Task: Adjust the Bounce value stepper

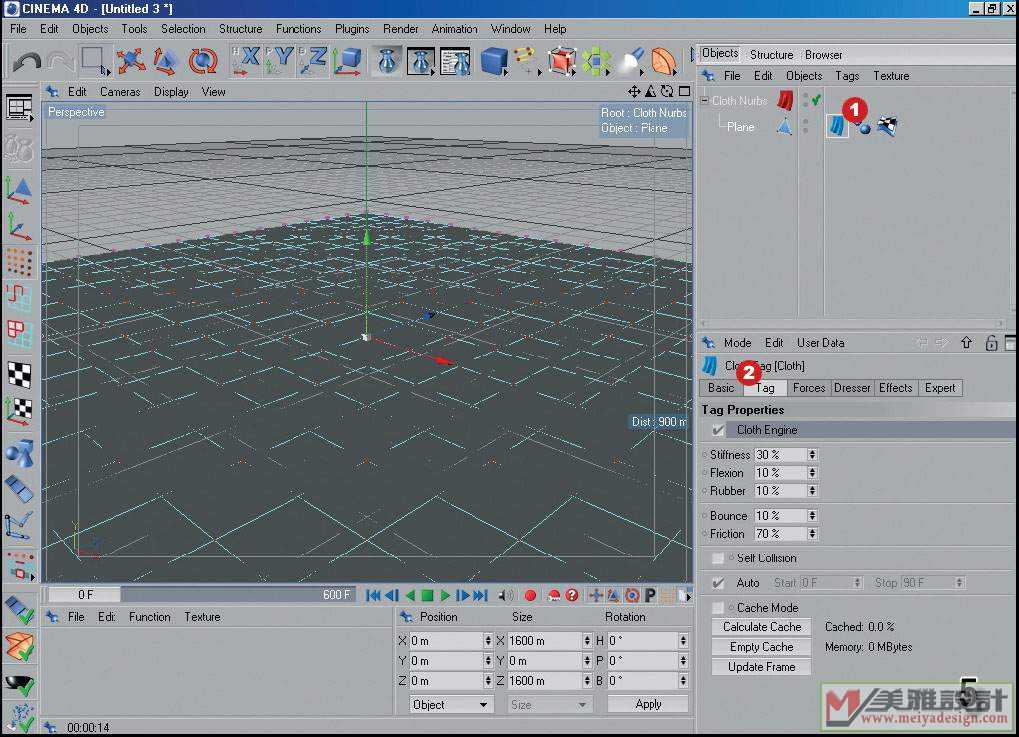Action: [x=812, y=515]
